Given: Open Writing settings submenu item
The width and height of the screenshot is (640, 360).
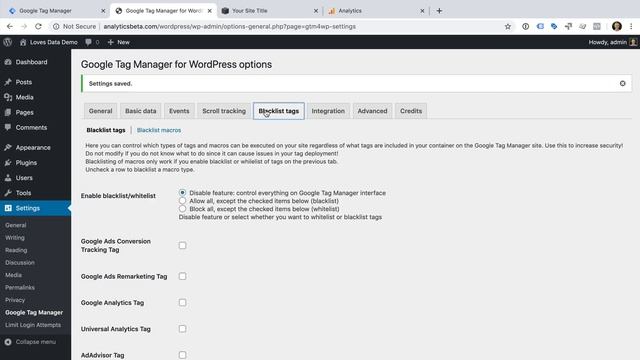Looking at the screenshot, I should [15, 238].
